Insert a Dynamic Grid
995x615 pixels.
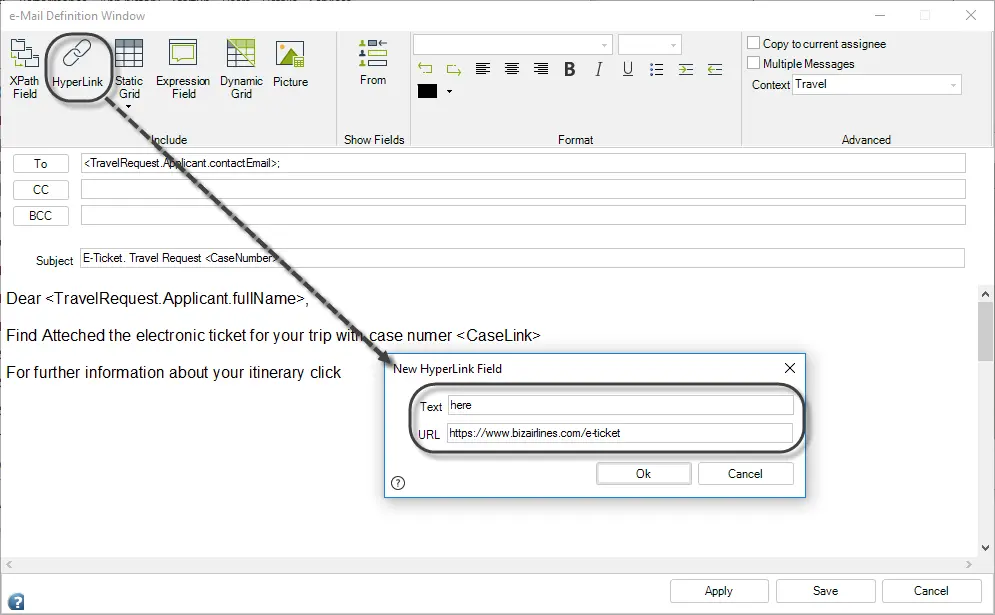(241, 69)
